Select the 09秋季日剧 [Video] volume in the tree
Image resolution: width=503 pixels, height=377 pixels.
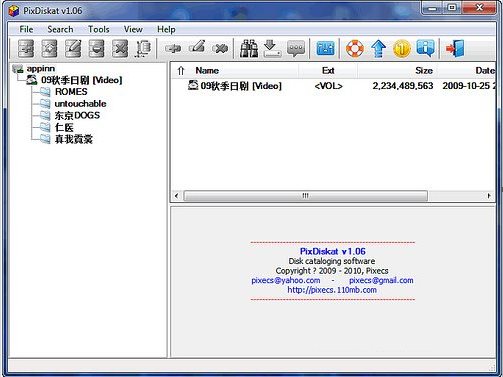click(x=82, y=80)
